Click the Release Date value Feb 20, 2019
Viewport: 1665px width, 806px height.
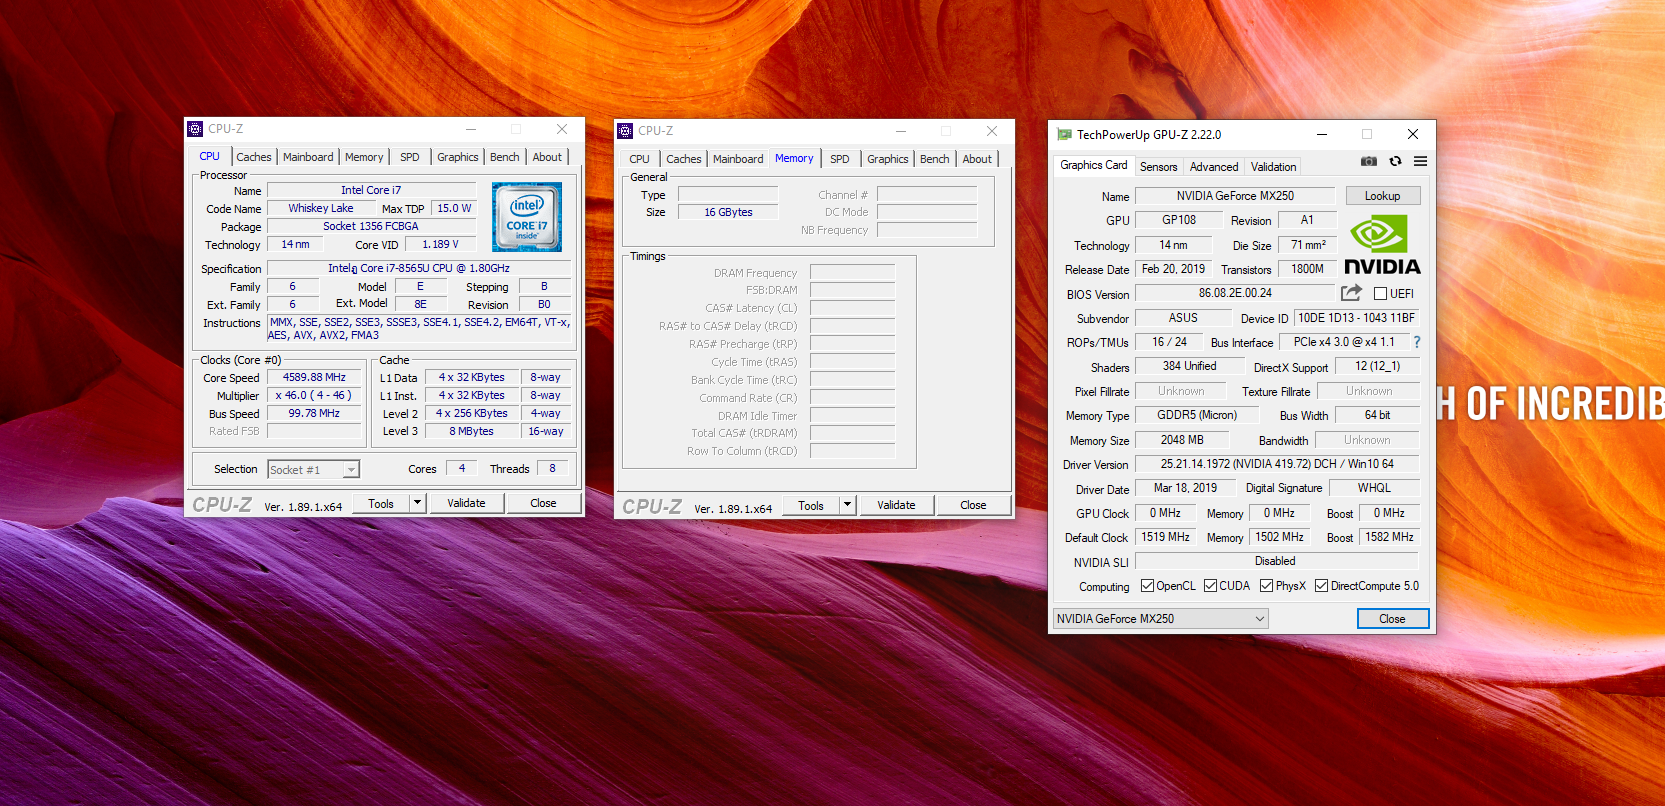point(1174,269)
